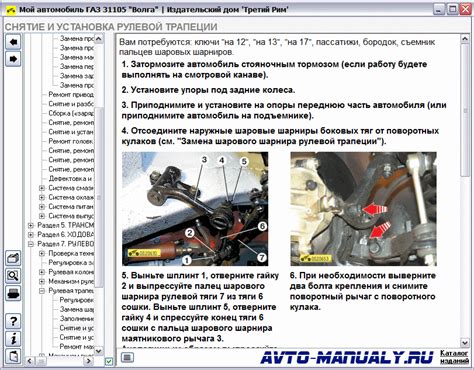Click the tree pane vertical scrollbar thumb
This screenshot has width=474, height=370.
click(99, 197)
